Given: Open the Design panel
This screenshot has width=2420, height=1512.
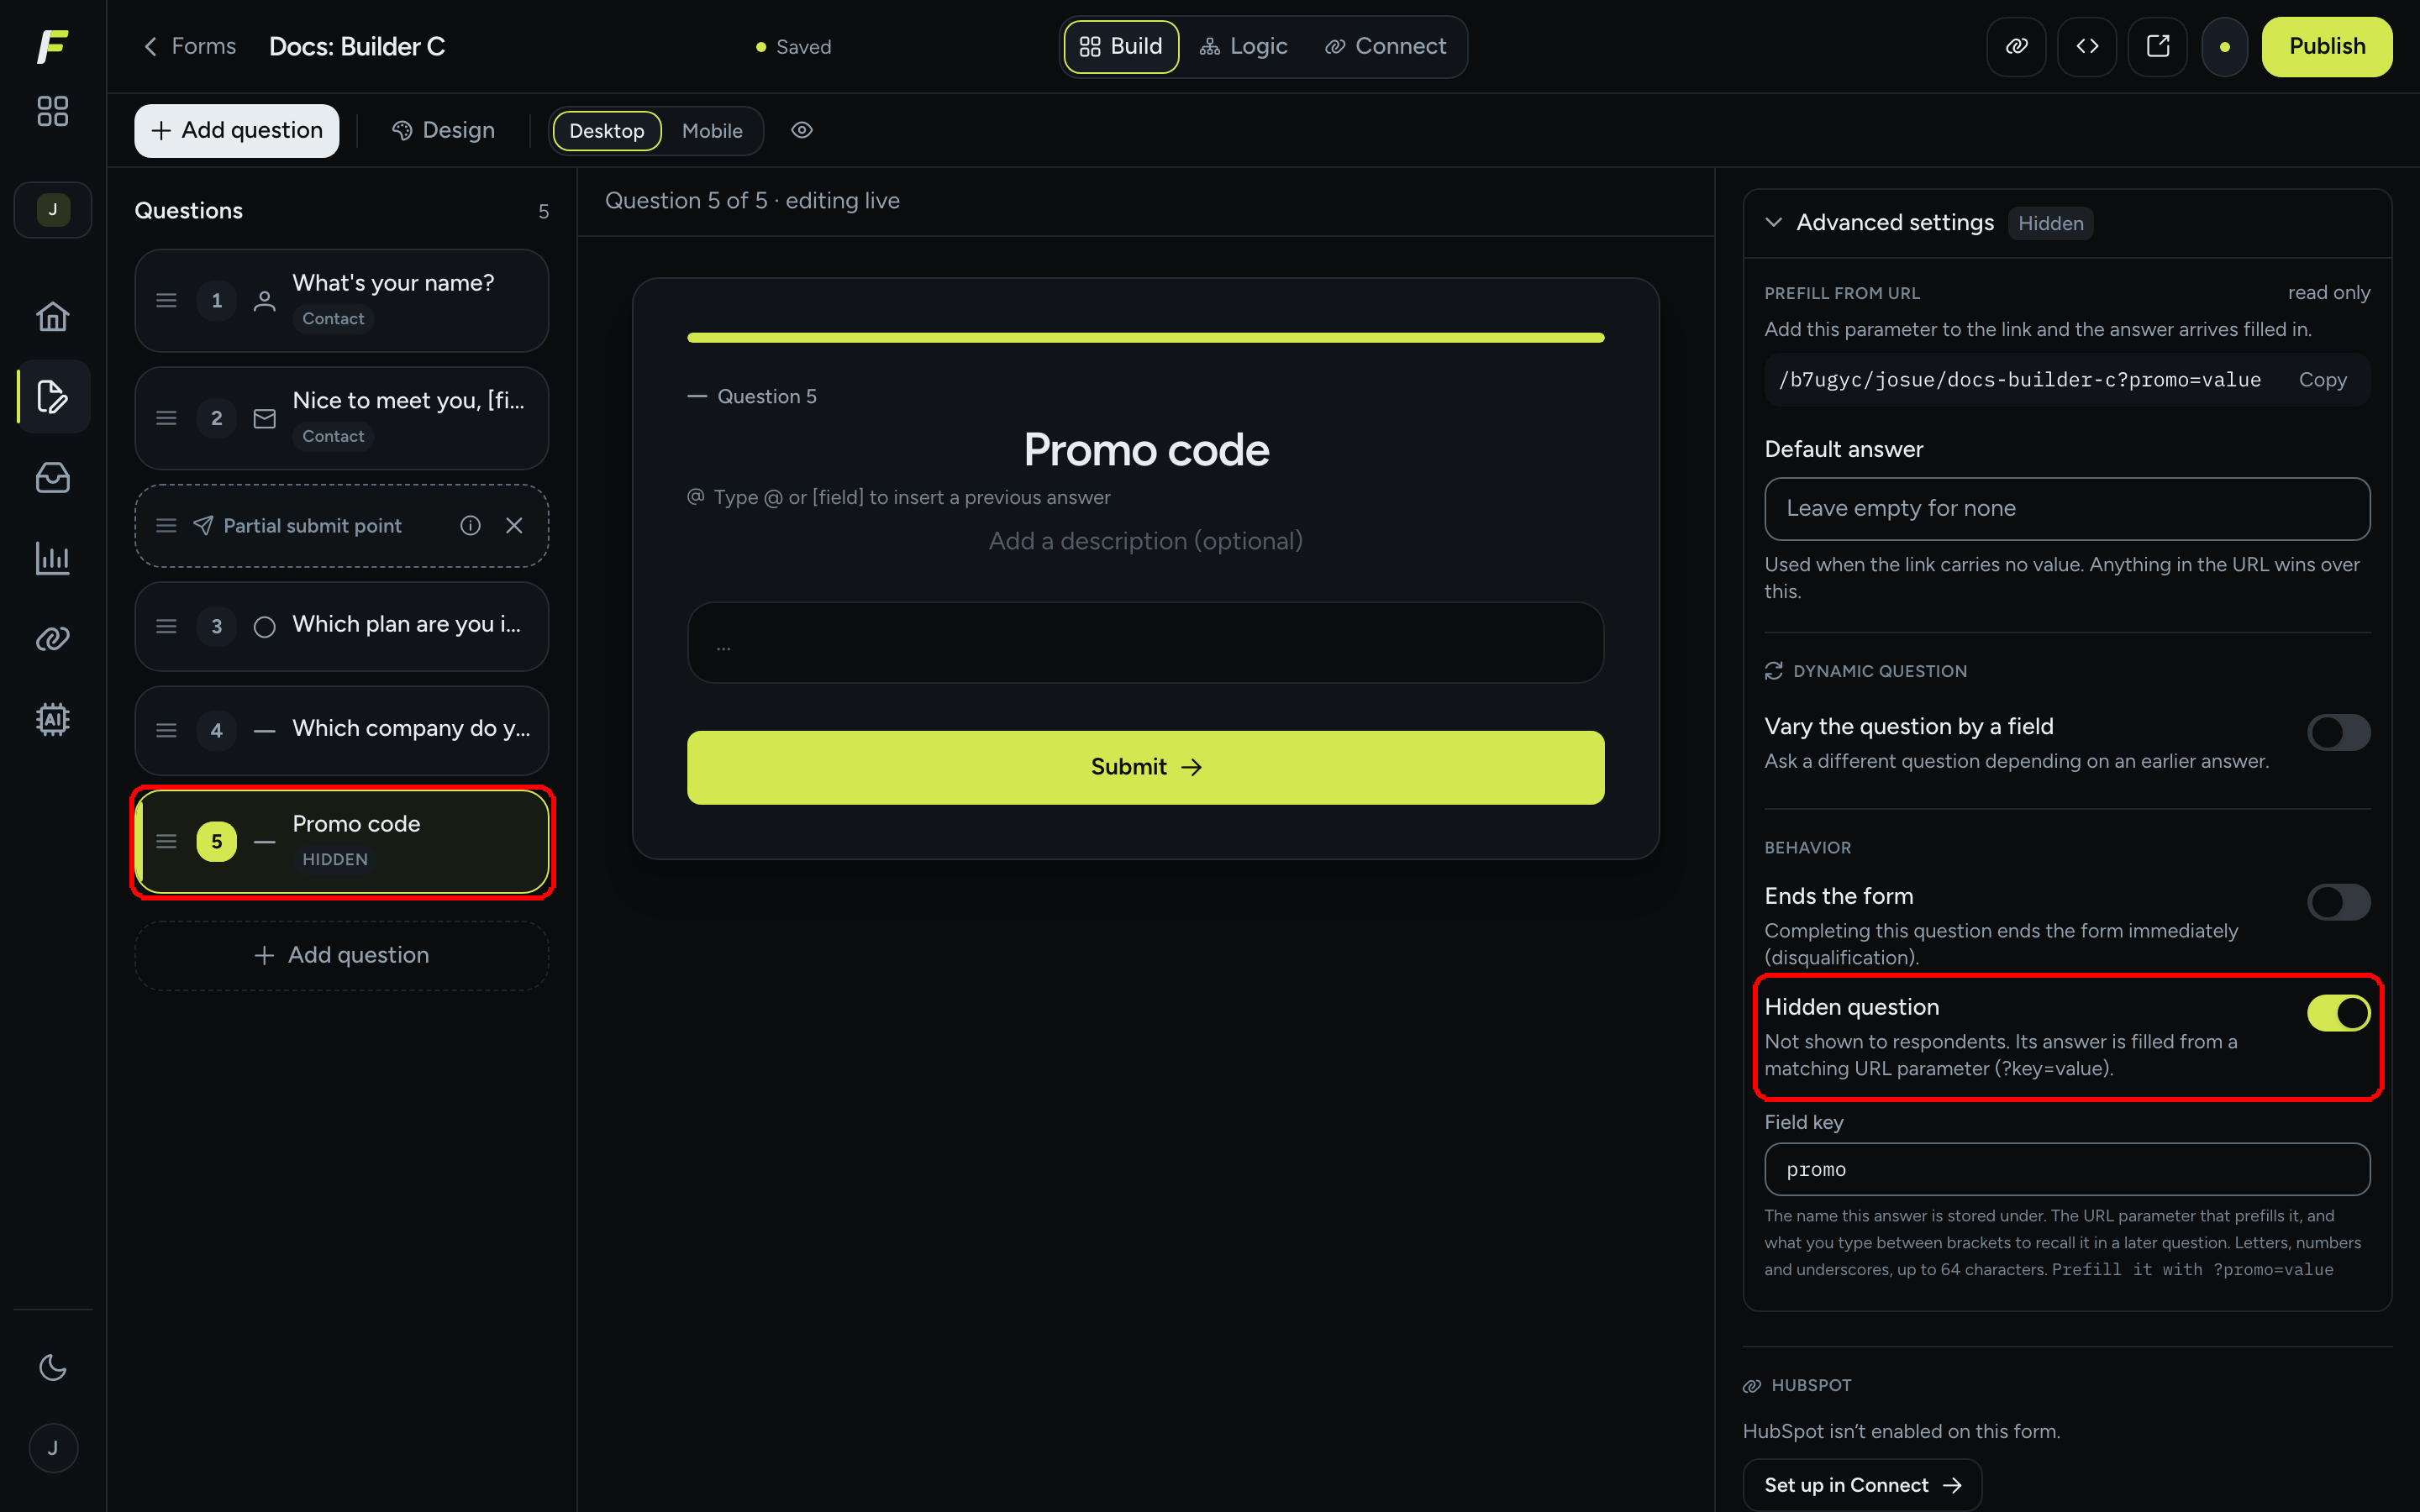Looking at the screenshot, I should coord(443,130).
